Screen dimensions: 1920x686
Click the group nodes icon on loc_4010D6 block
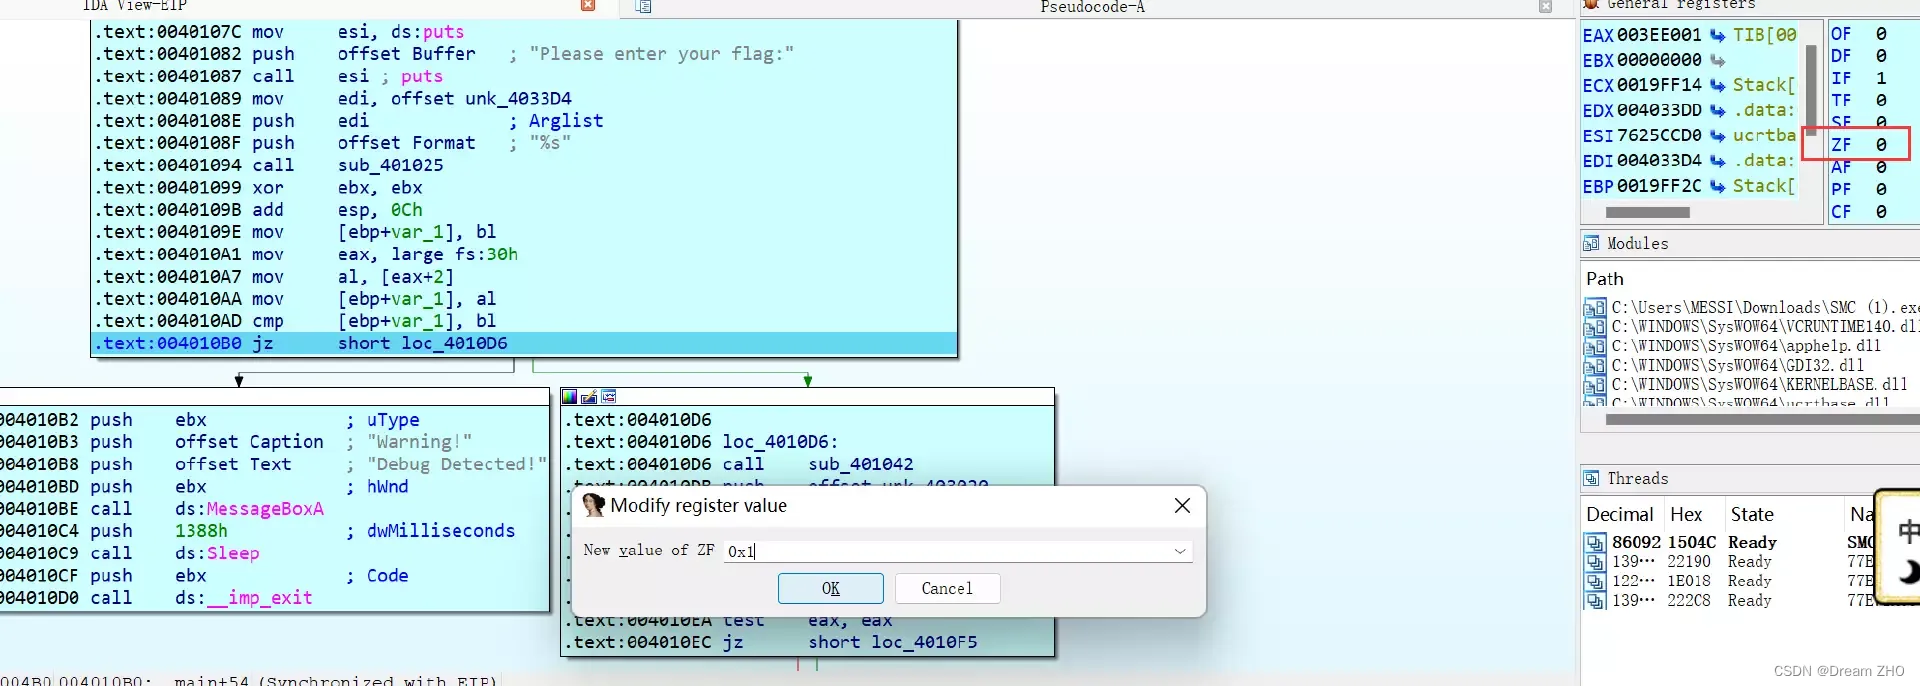pyautogui.click(x=608, y=397)
